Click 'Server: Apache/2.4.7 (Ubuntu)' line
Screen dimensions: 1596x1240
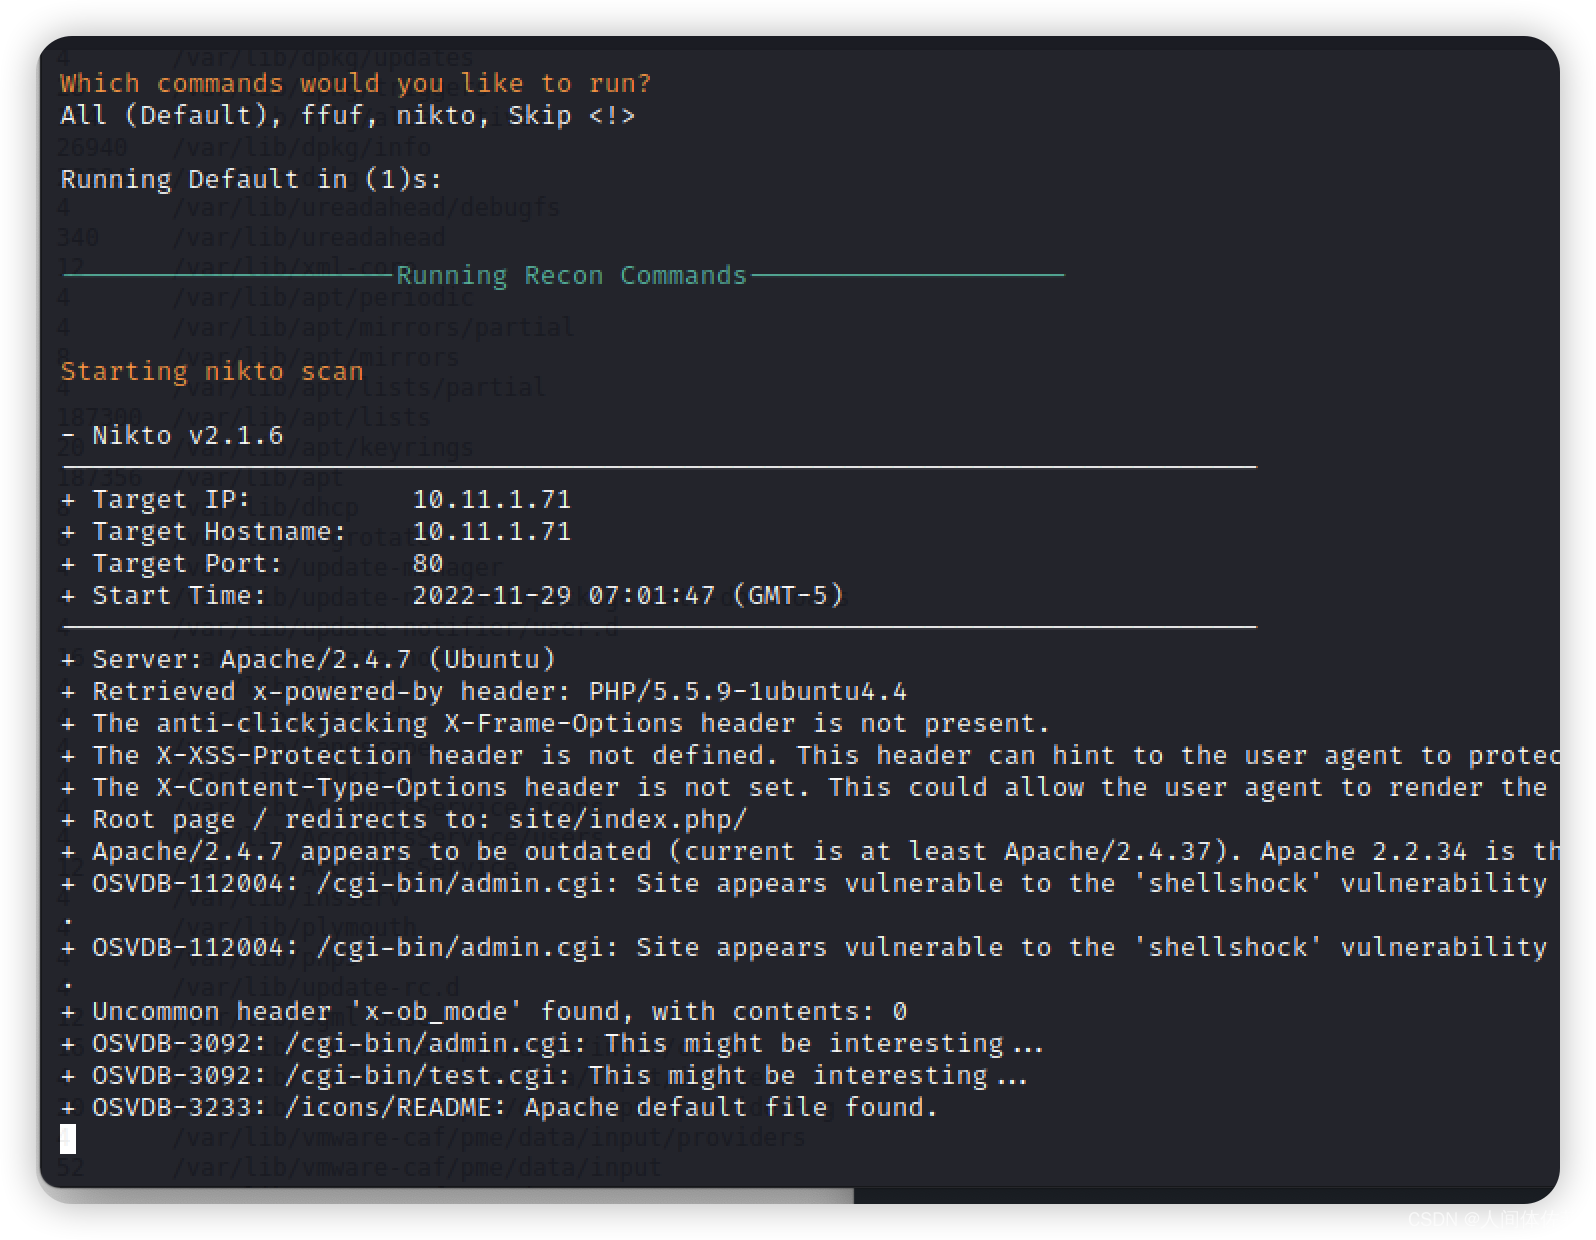[x=307, y=659]
